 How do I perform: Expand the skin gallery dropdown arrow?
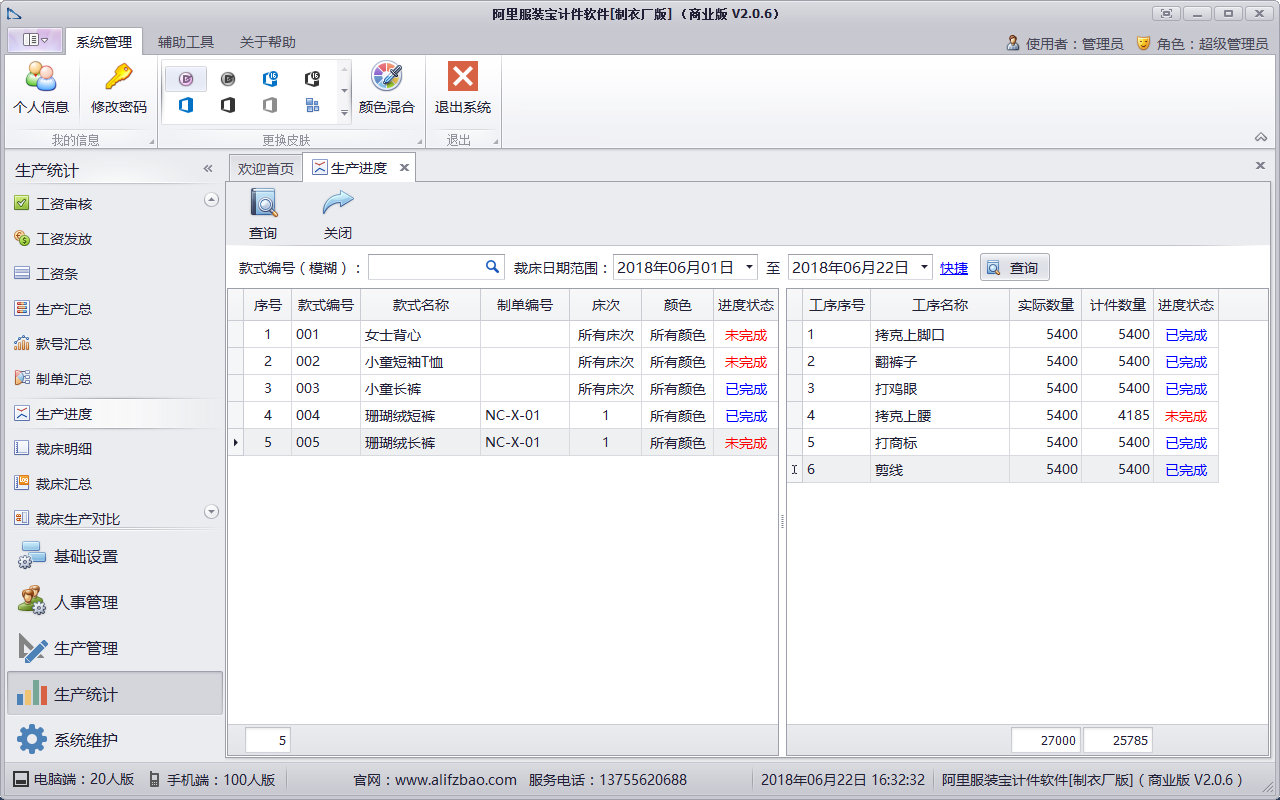coord(345,113)
